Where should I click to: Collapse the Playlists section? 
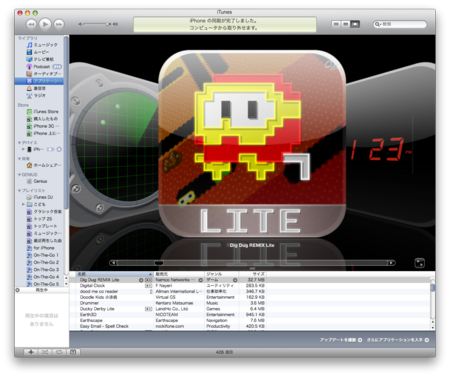(x=19, y=191)
